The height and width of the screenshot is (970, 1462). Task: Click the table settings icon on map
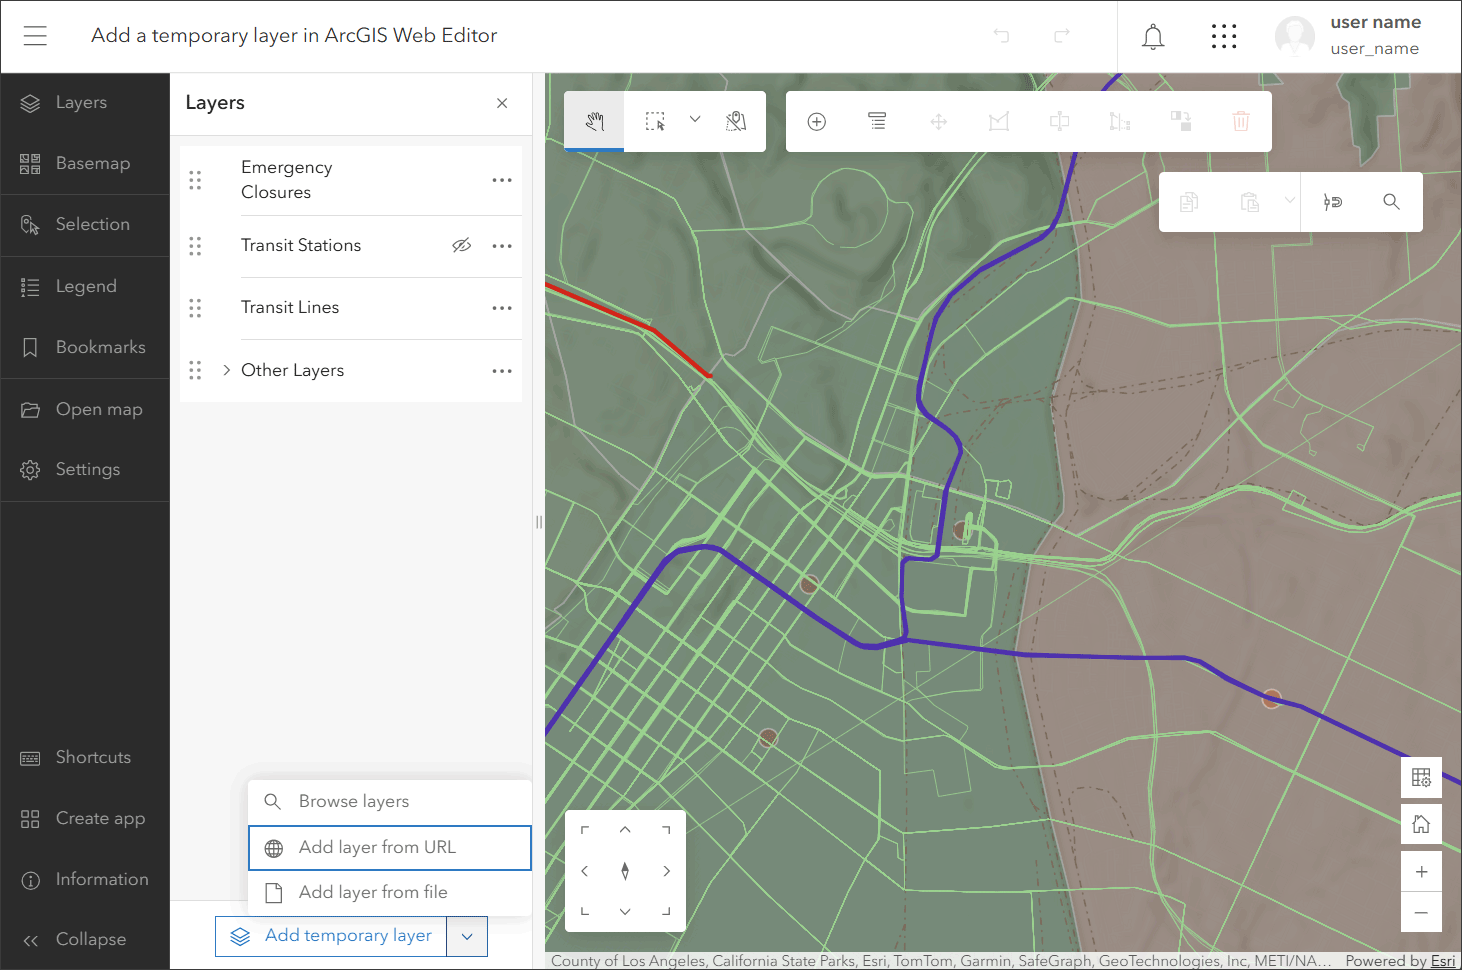pos(1421,777)
